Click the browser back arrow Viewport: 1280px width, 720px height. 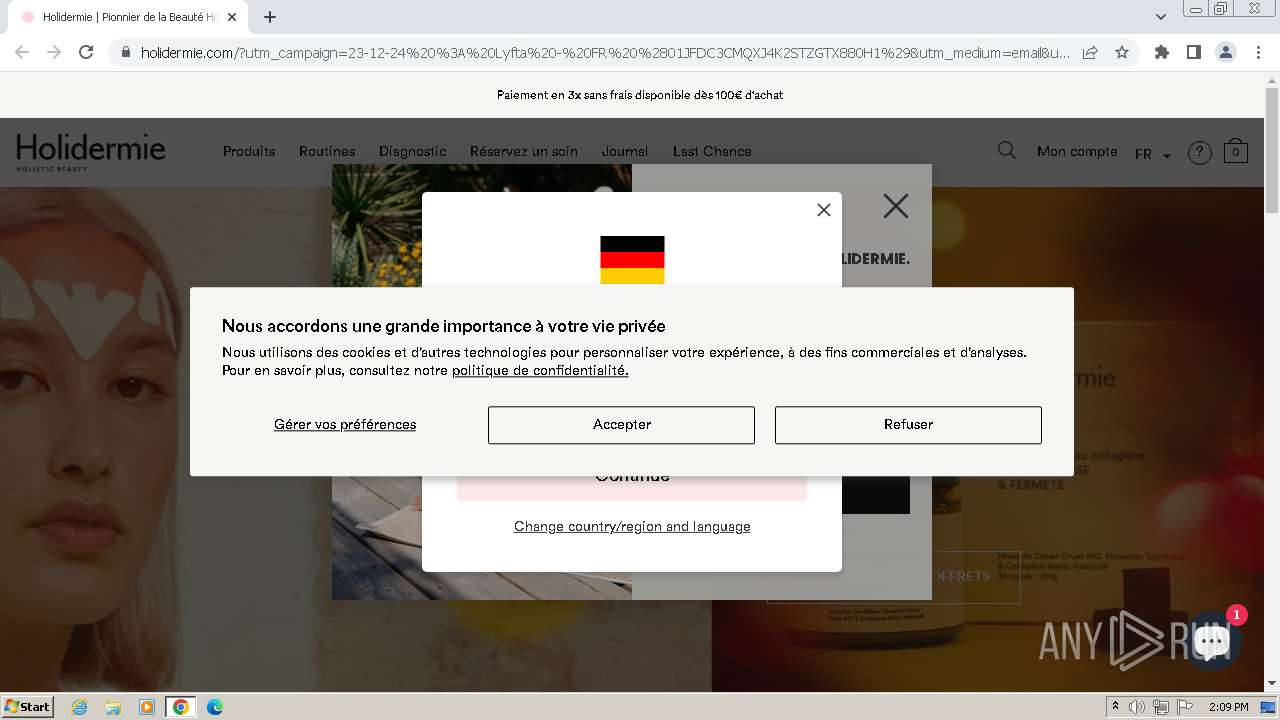pos(22,52)
